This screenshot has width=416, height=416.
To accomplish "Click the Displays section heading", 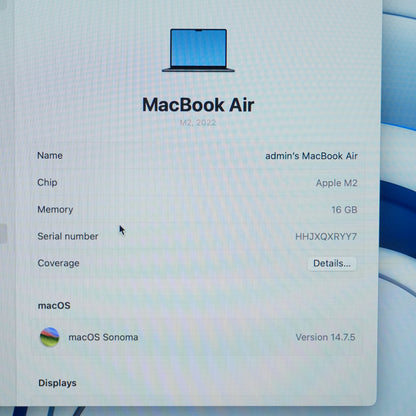I will pyautogui.click(x=57, y=383).
